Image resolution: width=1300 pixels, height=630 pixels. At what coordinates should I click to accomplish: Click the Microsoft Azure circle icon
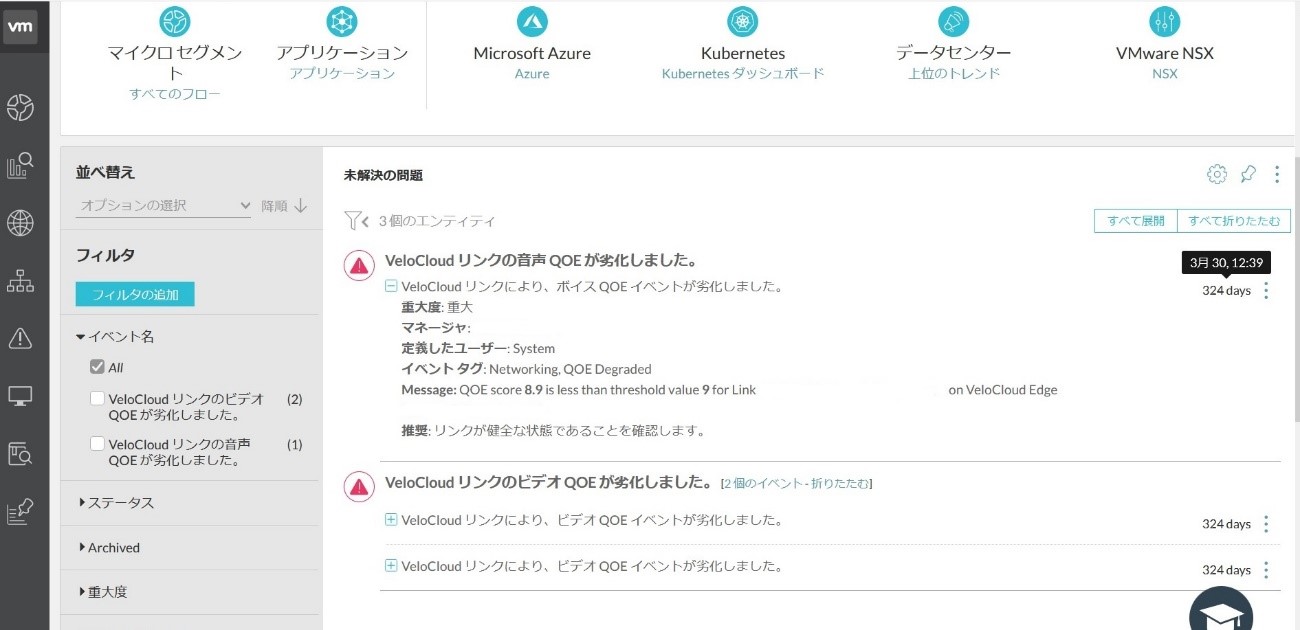(532, 21)
